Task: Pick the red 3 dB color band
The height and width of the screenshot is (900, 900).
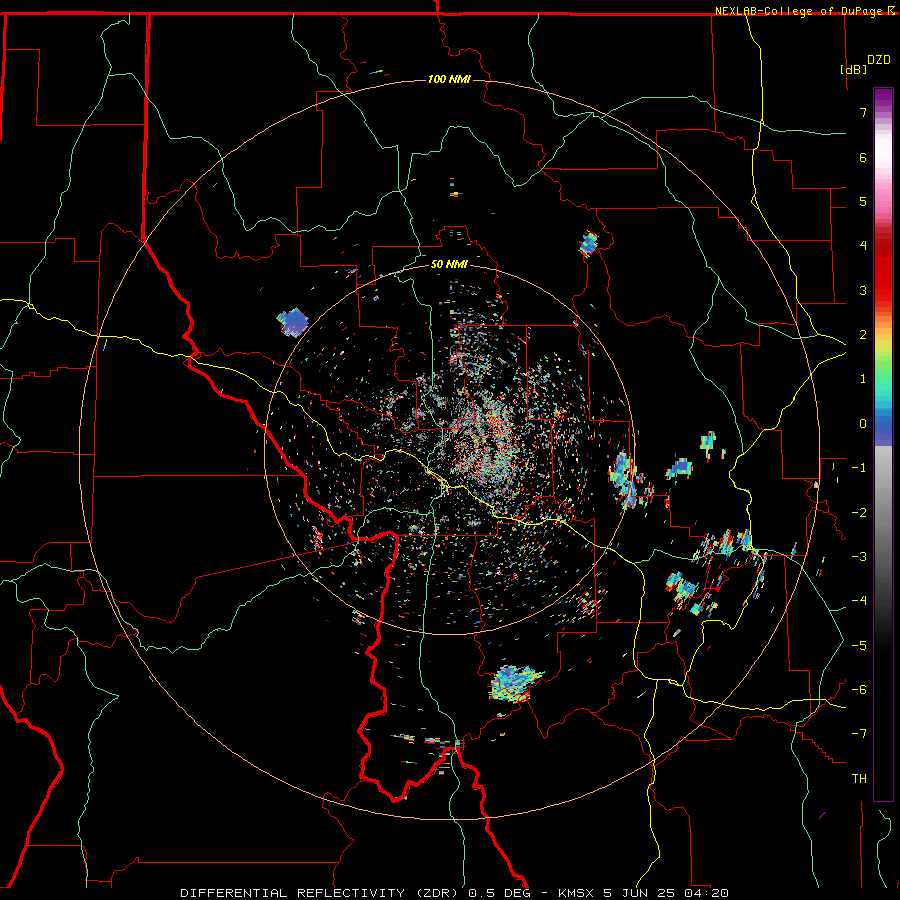Action: click(x=883, y=290)
